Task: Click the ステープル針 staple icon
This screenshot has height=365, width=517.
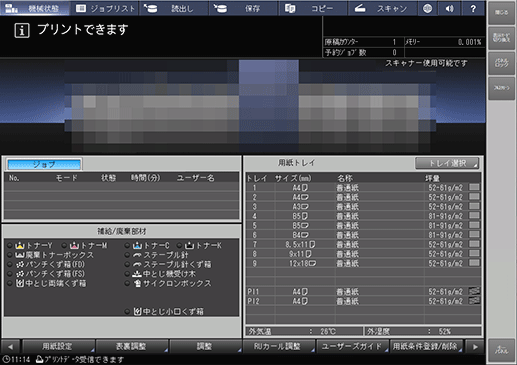Action: point(137,255)
